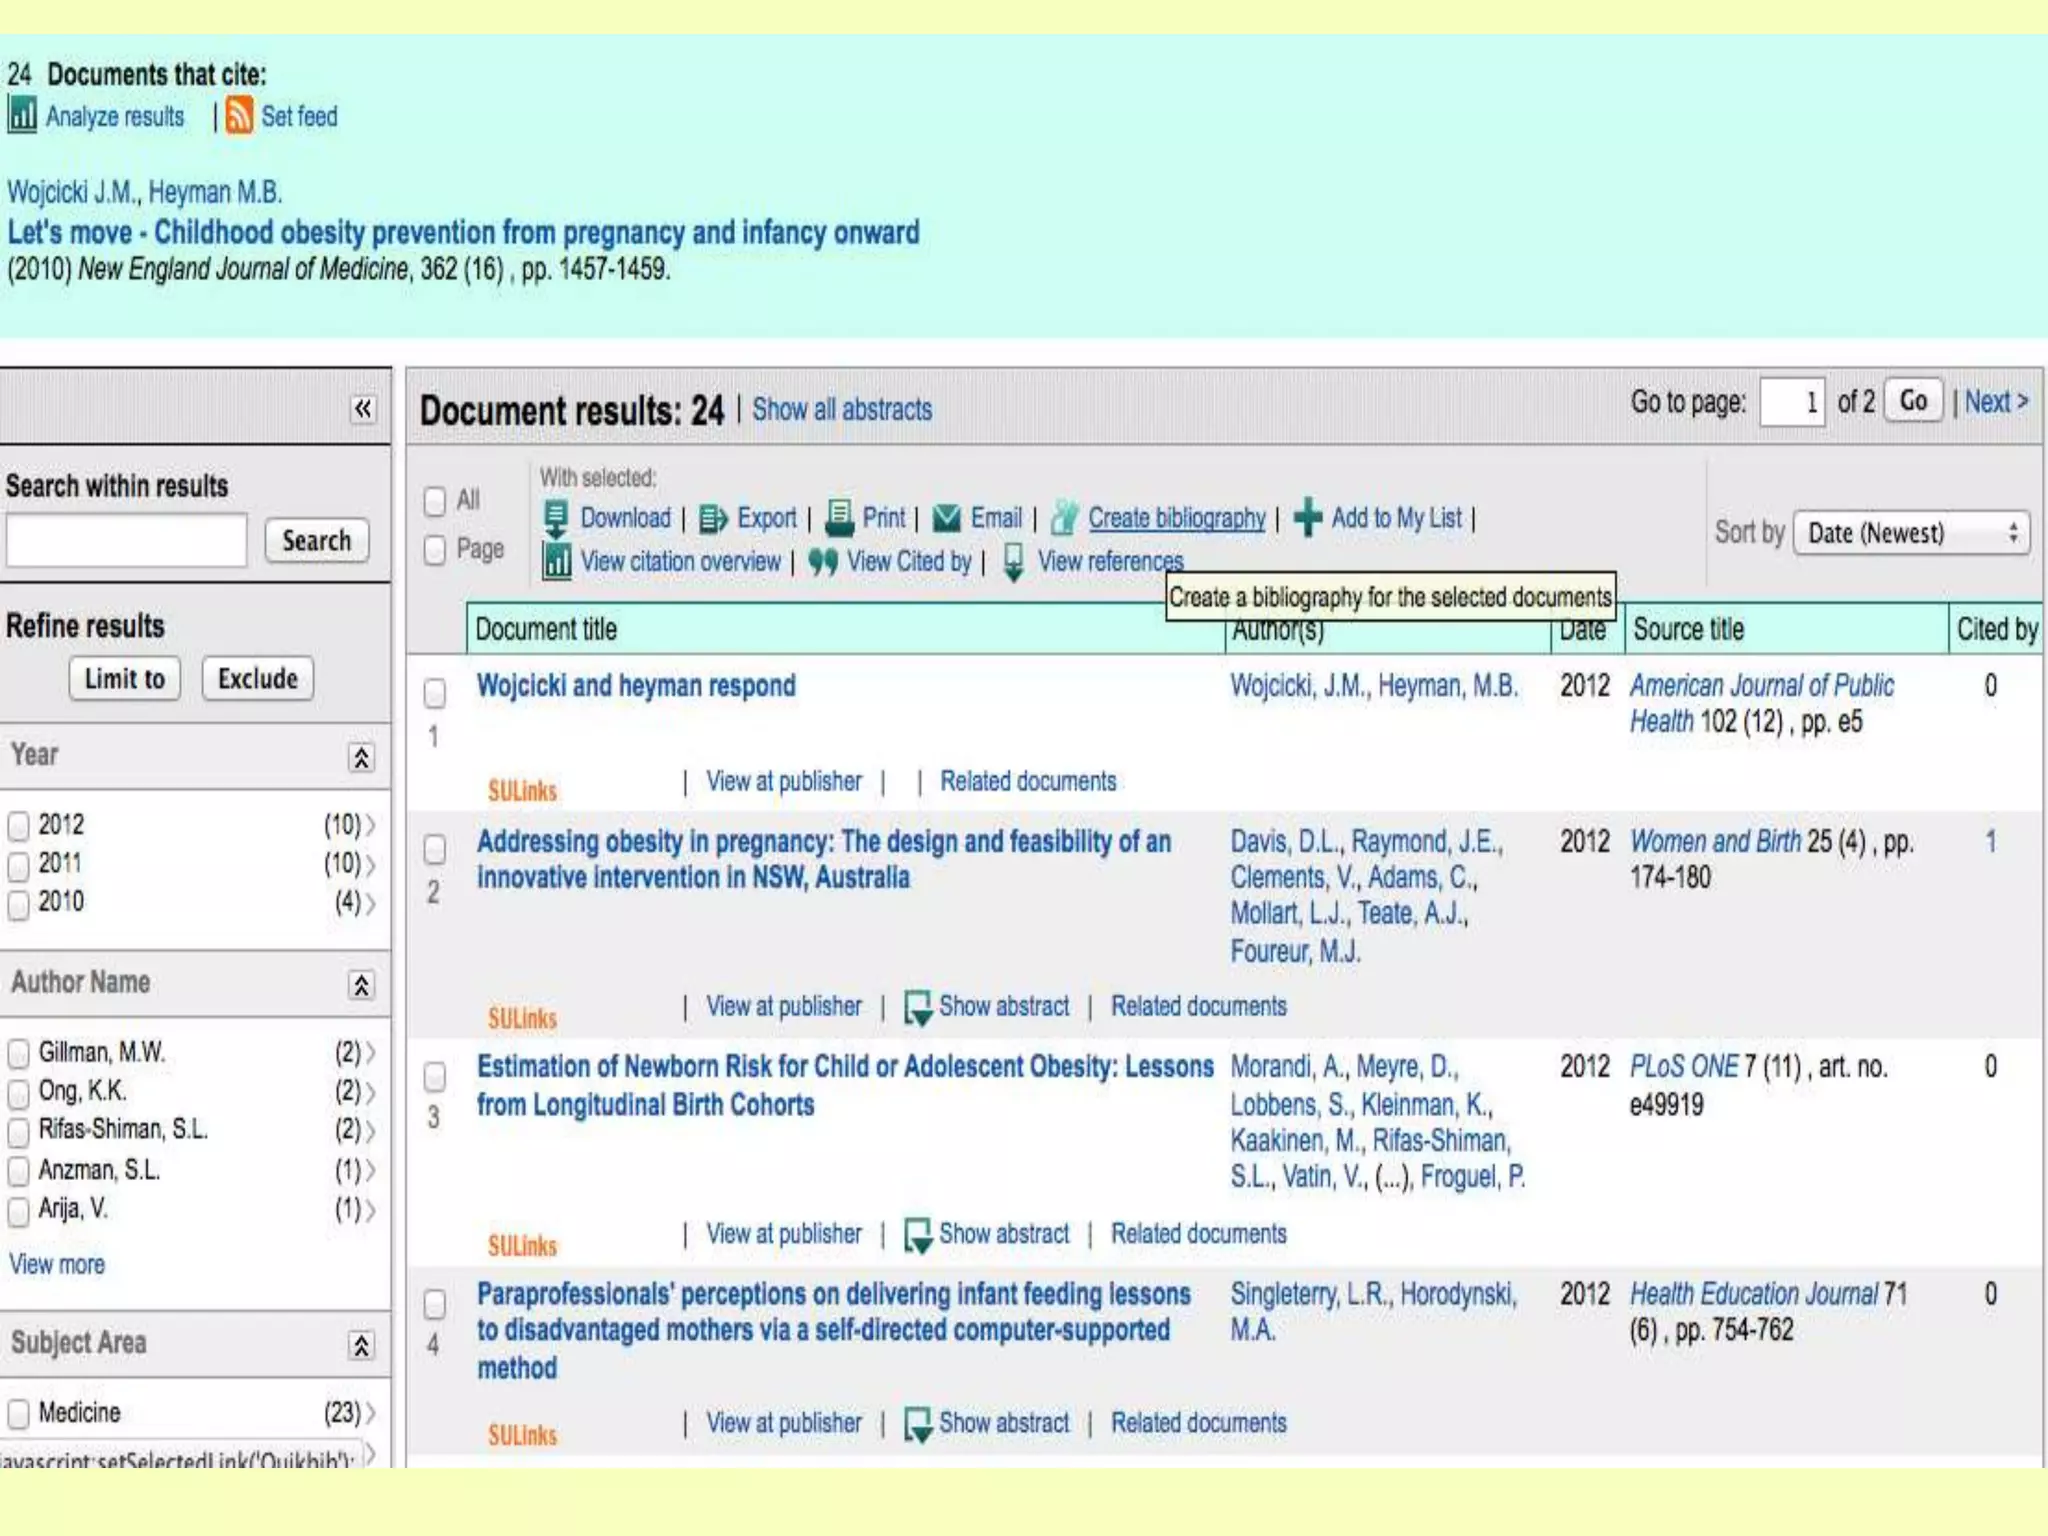The width and height of the screenshot is (2048, 1536).
Task: Click the Set feed RSS icon
Action: pos(239,116)
